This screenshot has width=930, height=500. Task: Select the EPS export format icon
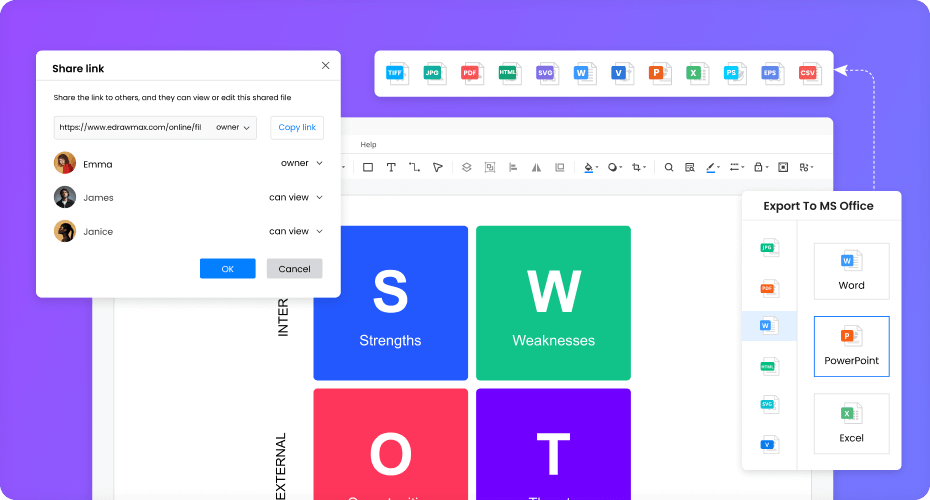772,74
